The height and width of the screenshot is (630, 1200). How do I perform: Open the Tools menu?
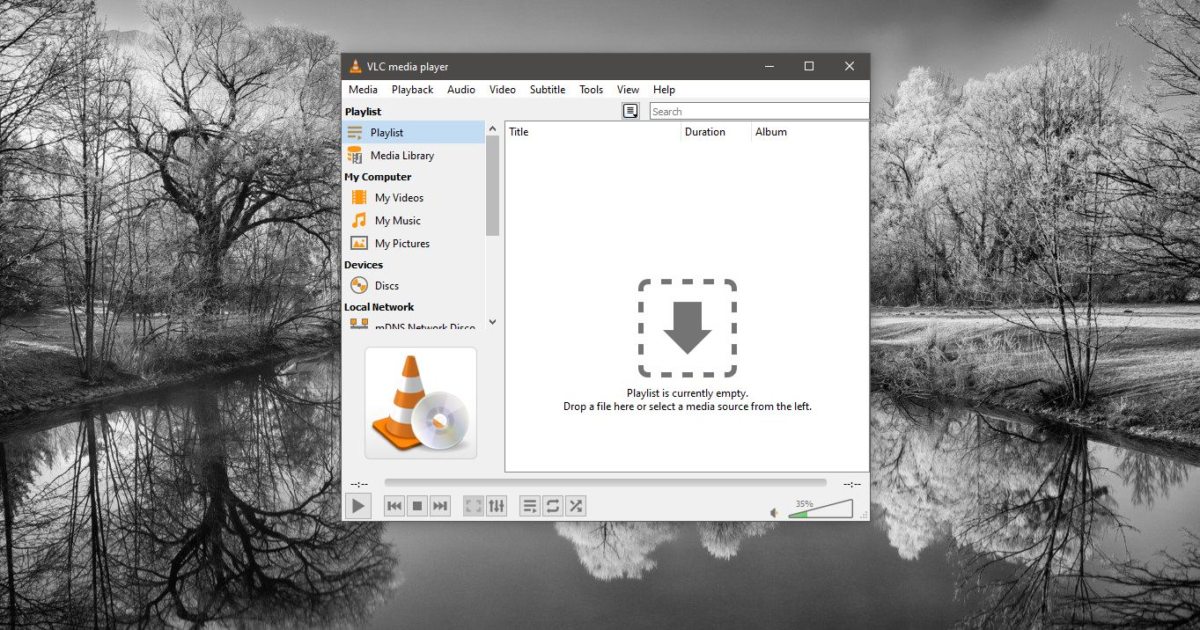pos(590,89)
